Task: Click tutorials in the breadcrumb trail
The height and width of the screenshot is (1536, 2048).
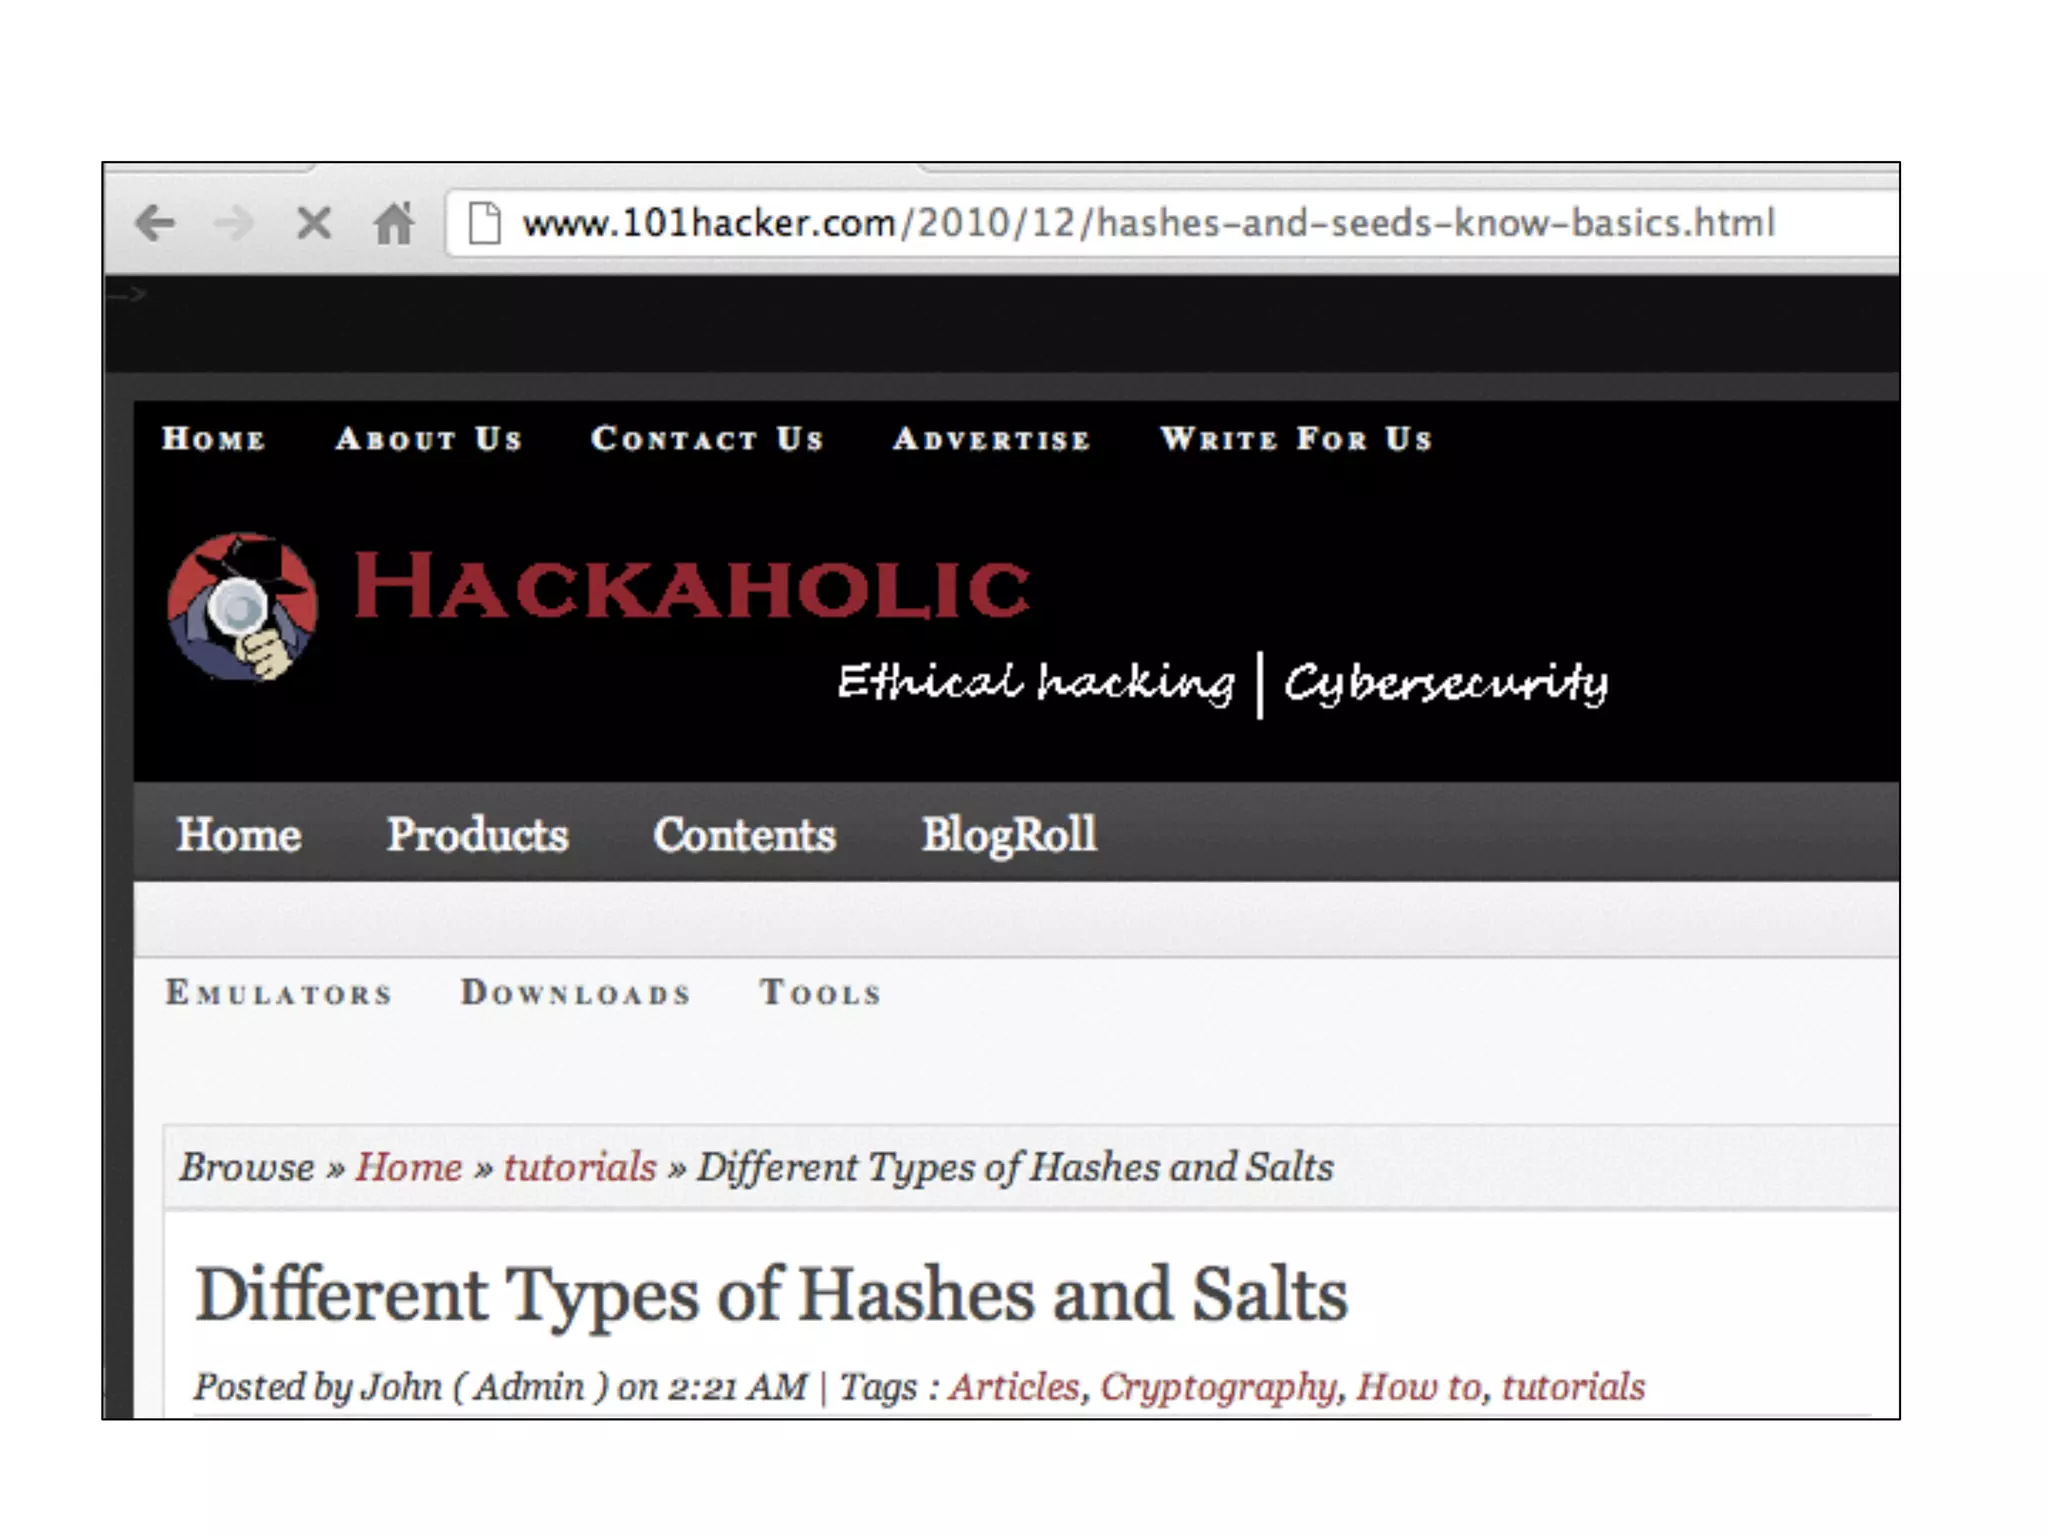Action: coord(579,1167)
